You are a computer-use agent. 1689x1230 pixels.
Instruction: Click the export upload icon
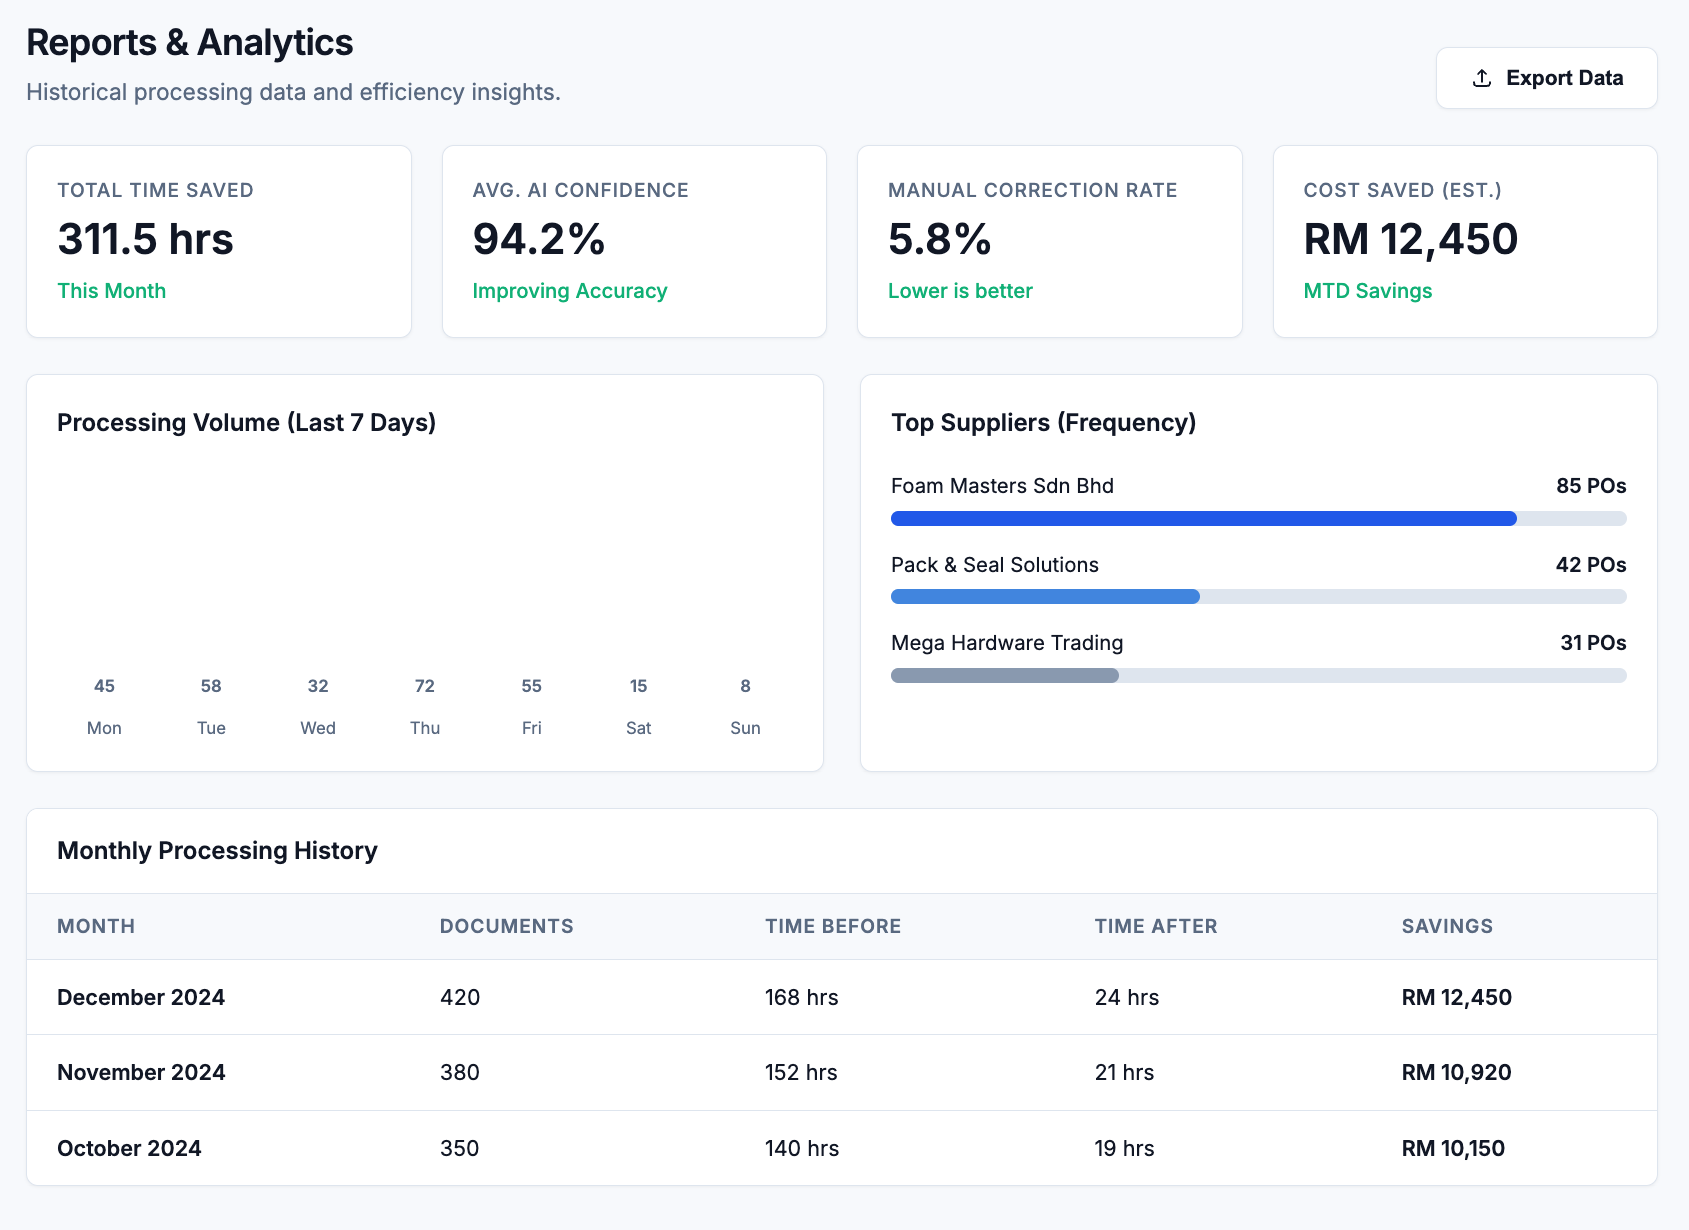(1479, 77)
